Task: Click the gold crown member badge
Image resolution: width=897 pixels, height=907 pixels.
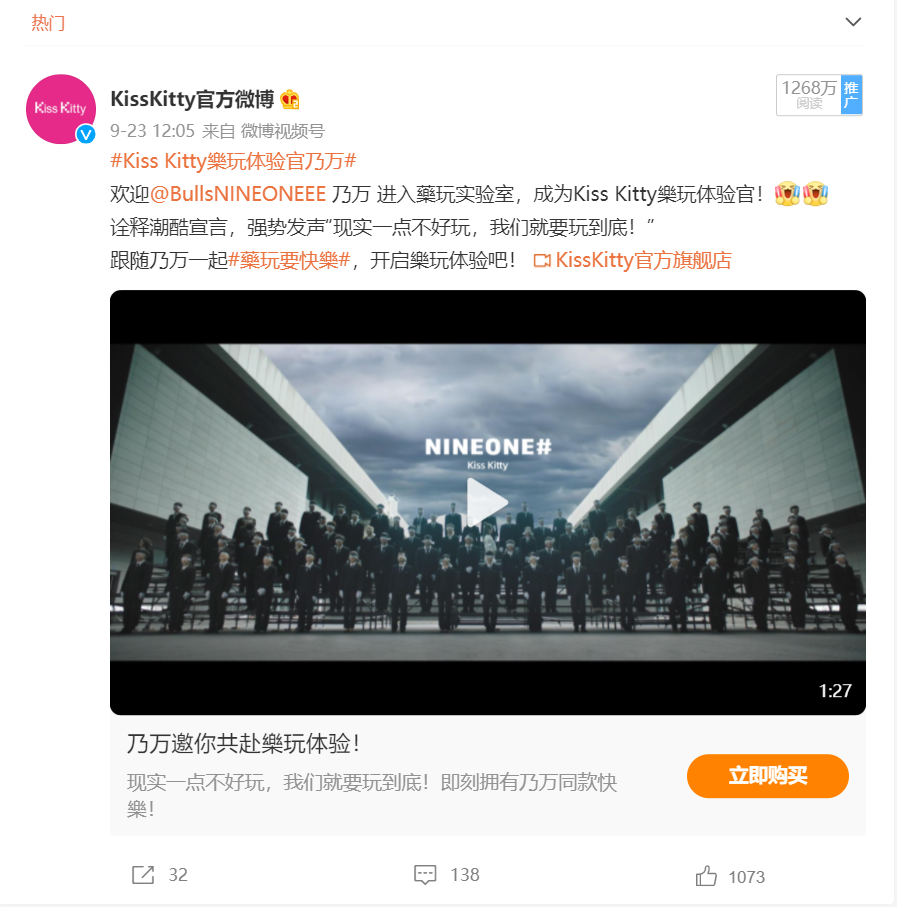Action: coord(290,99)
